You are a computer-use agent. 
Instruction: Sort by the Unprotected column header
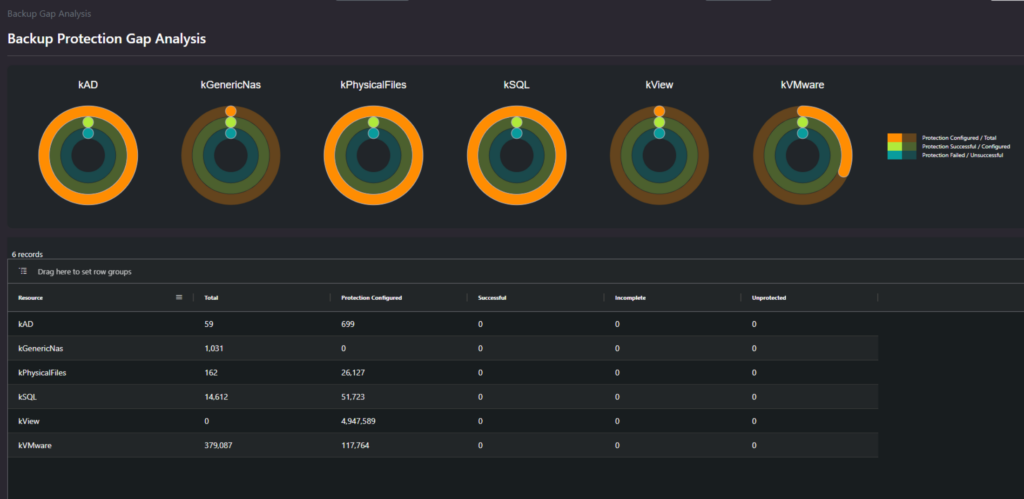coord(769,298)
